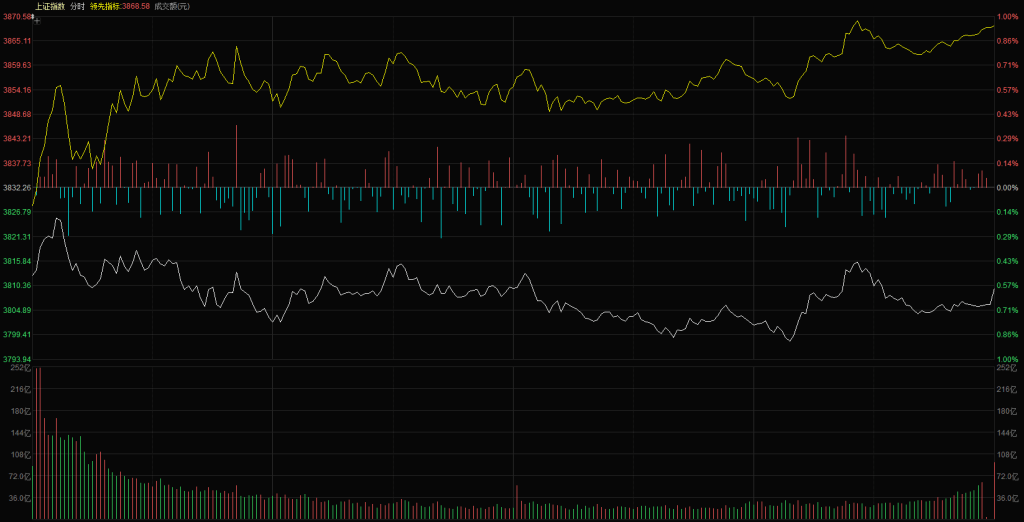This screenshot has width=1024, height=522.
Task: Click the 3799.41 price axis label
Action: (x=18, y=334)
